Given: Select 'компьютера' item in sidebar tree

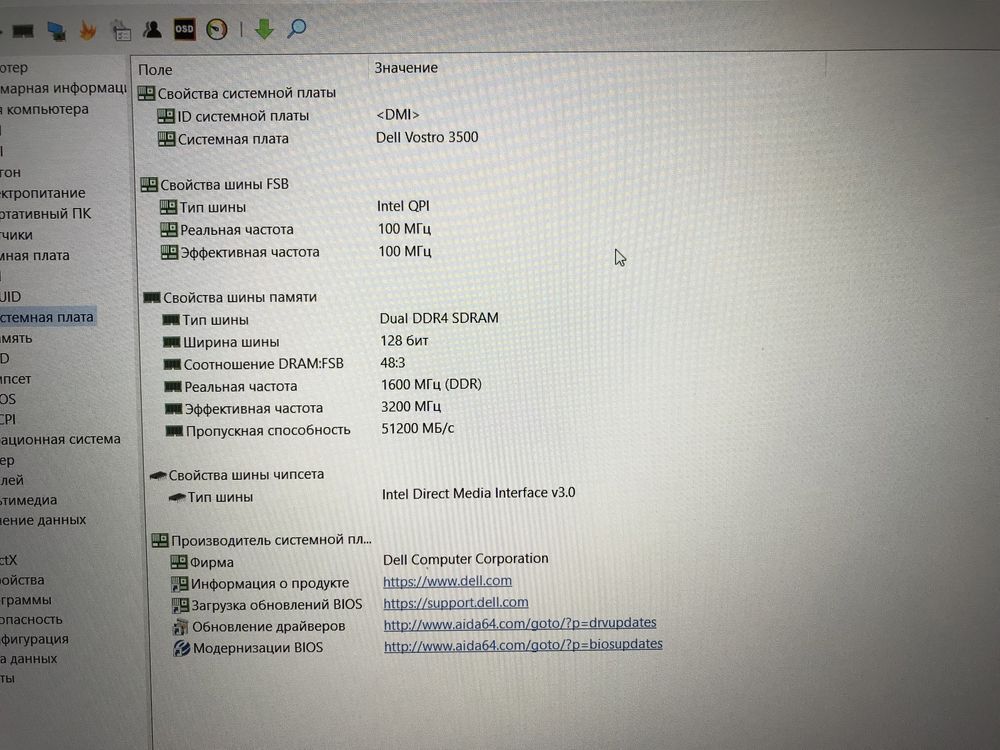Looking at the screenshot, I should click(x=46, y=109).
